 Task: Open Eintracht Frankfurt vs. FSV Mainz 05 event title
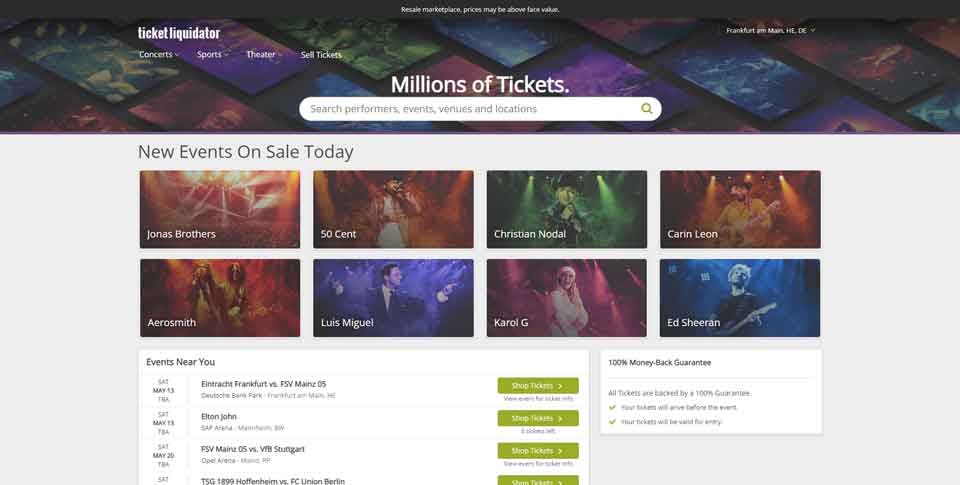click(x=263, y=384)
